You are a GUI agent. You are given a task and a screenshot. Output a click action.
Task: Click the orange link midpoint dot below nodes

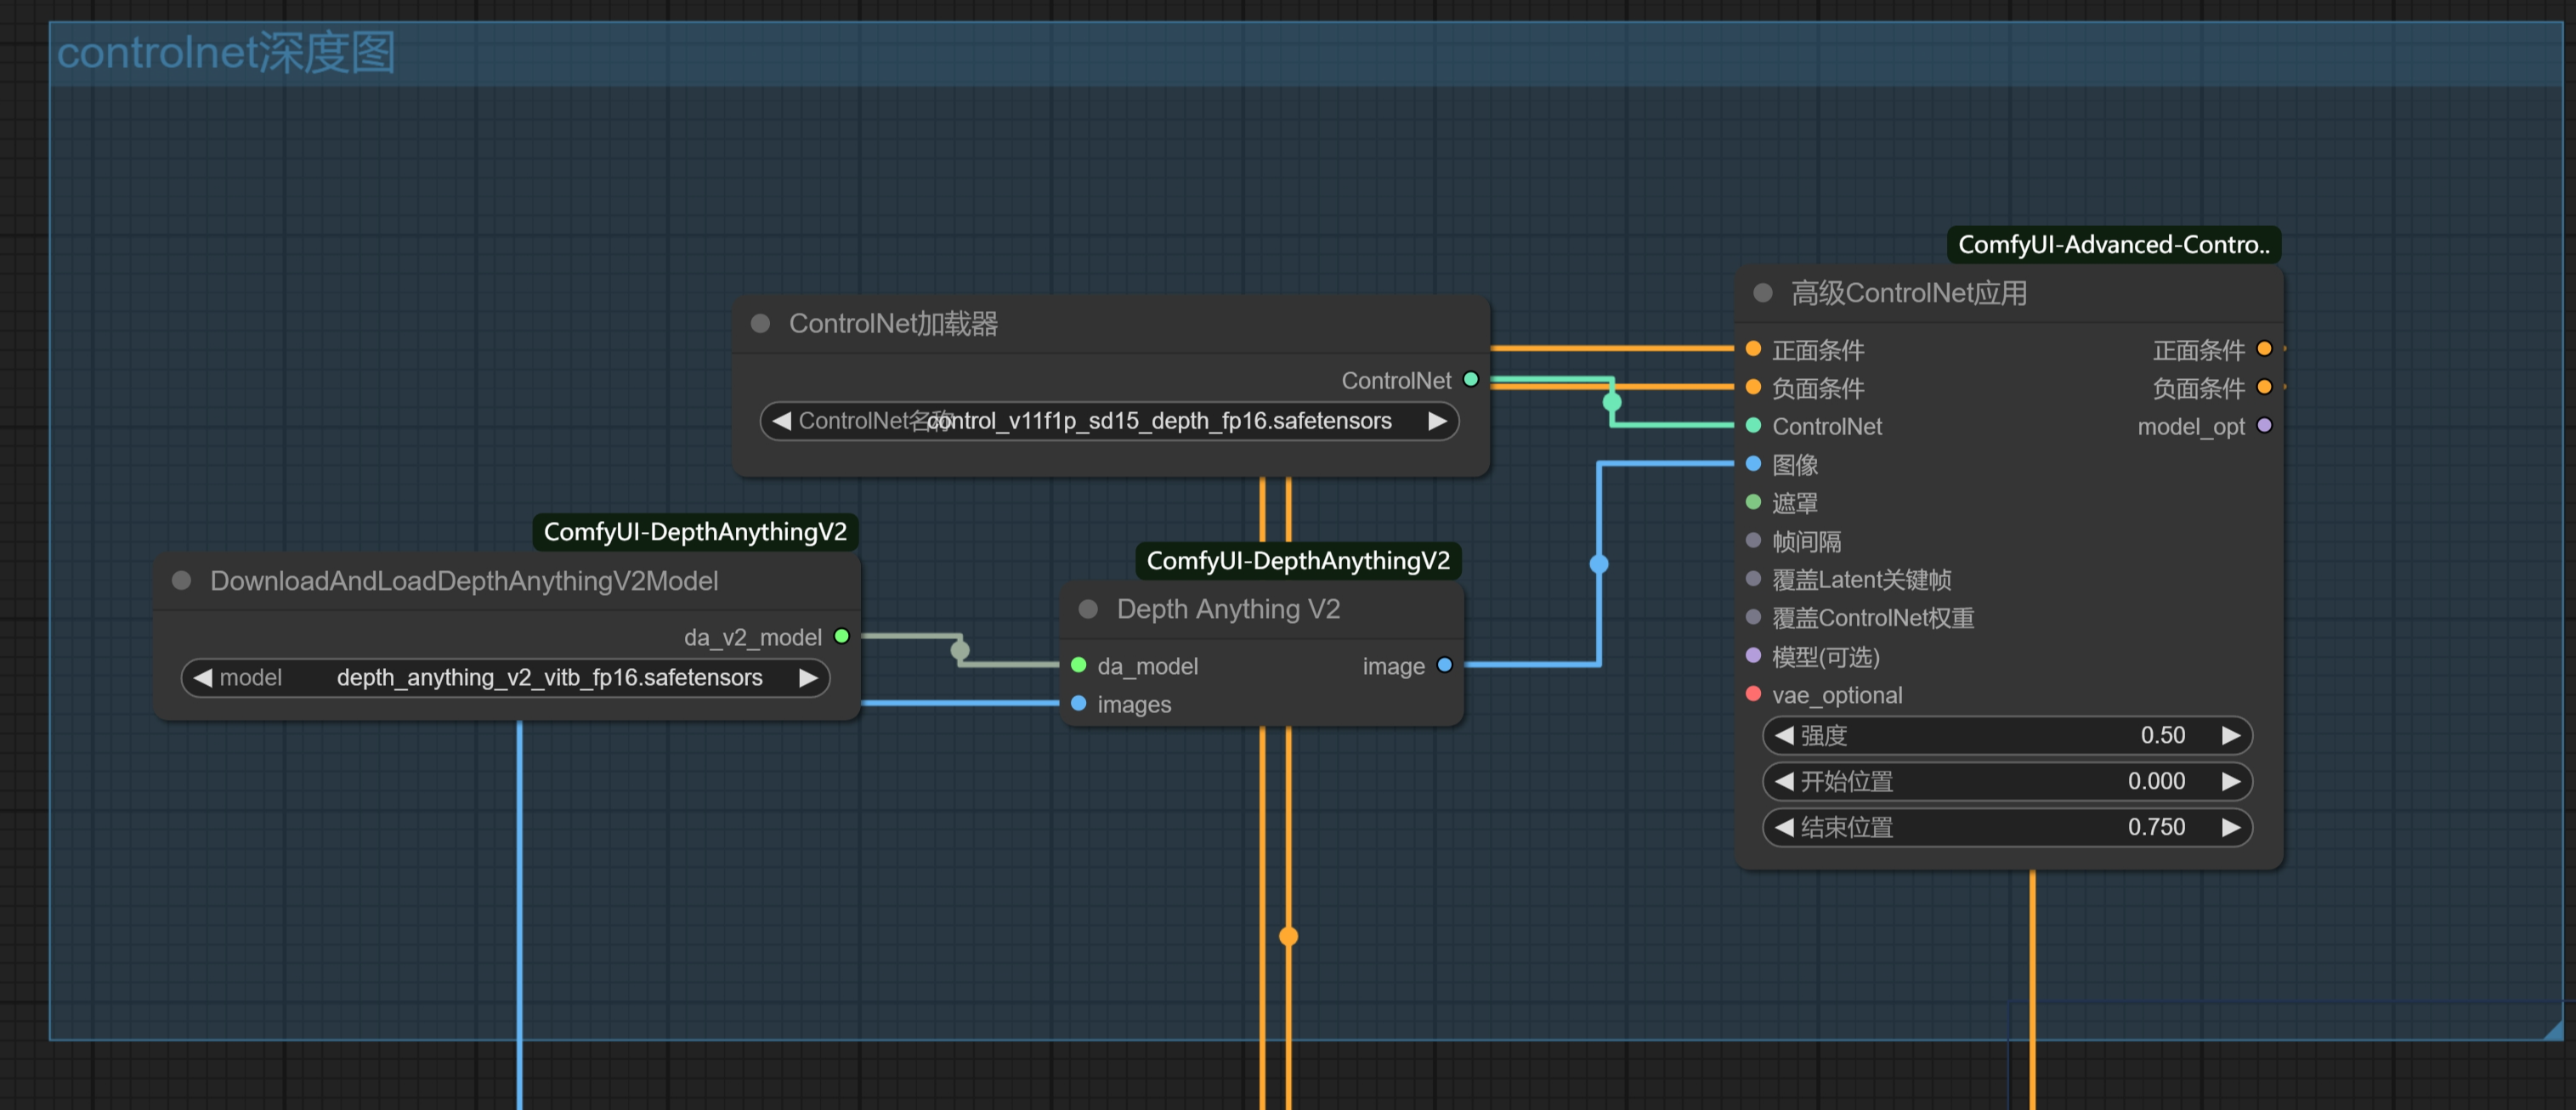coord(1289,936)
